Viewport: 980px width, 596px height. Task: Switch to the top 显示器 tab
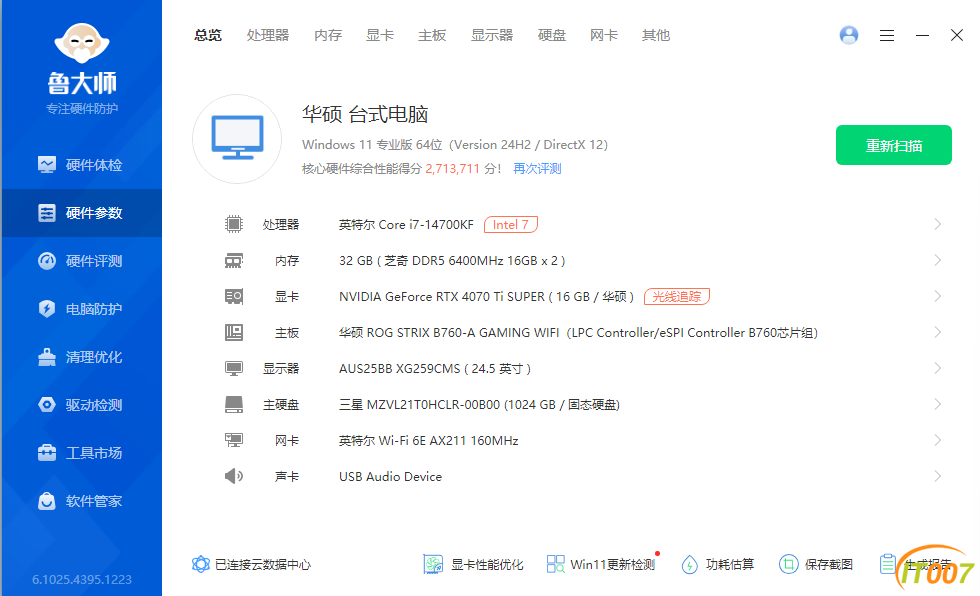492,36
